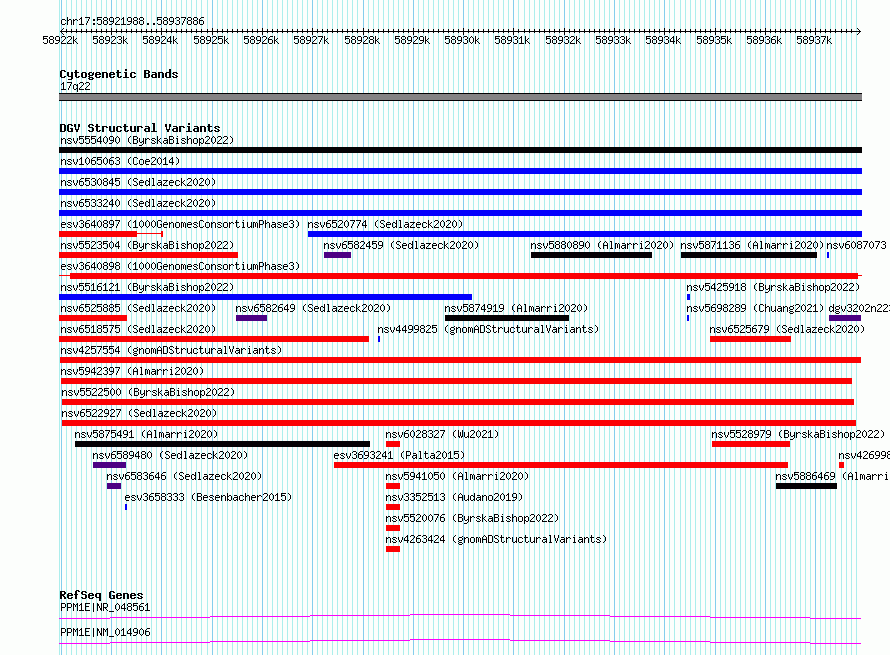Image resolution: width=890 pixels, height=655 pixels.
Task: Click the 58937k ruler tick label
Action: click(814, 40)
